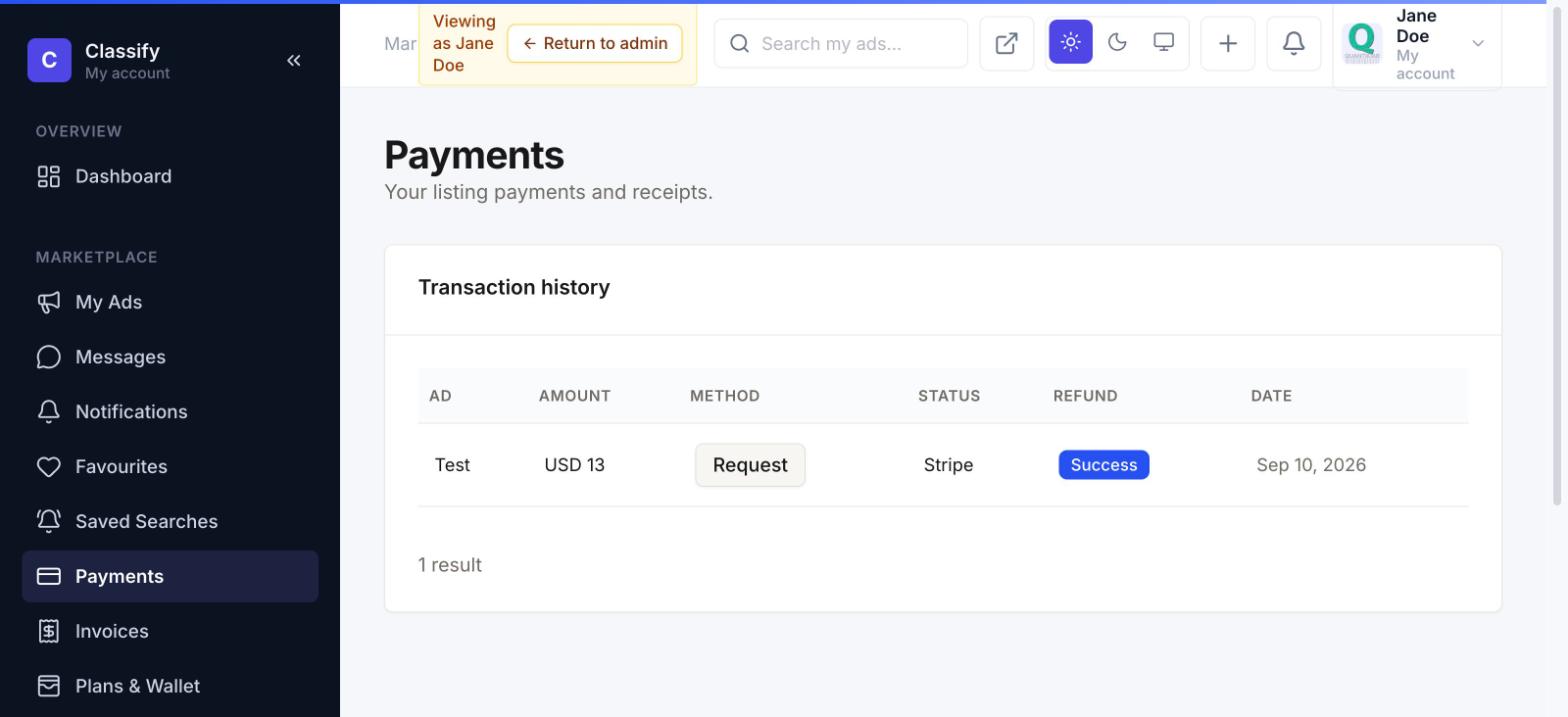1568x717 pixels.
Task: Click the AMOUNT column header
Action: 575,396
